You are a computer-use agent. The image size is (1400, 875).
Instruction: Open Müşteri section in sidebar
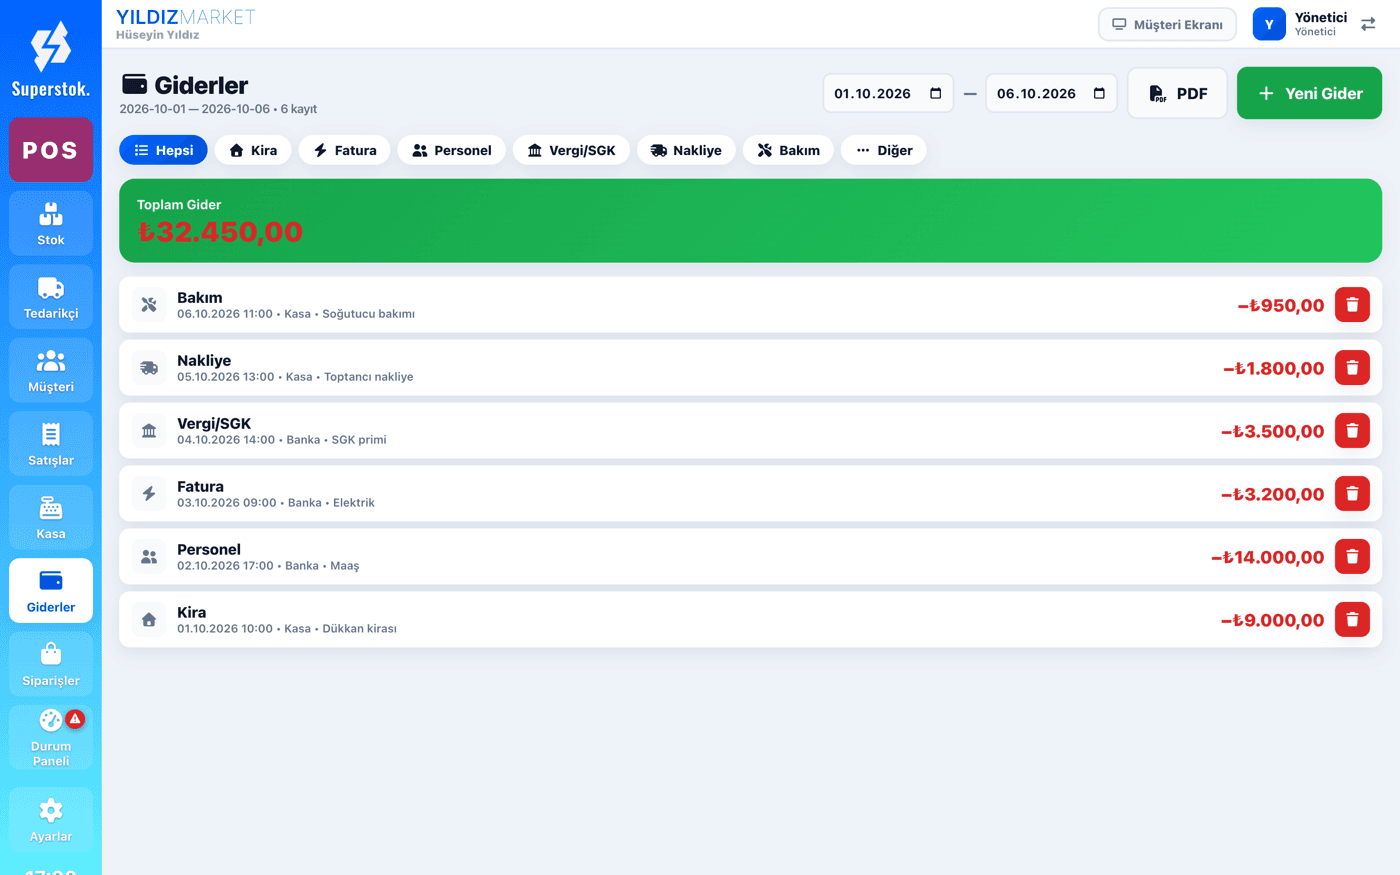pos(51,370)
